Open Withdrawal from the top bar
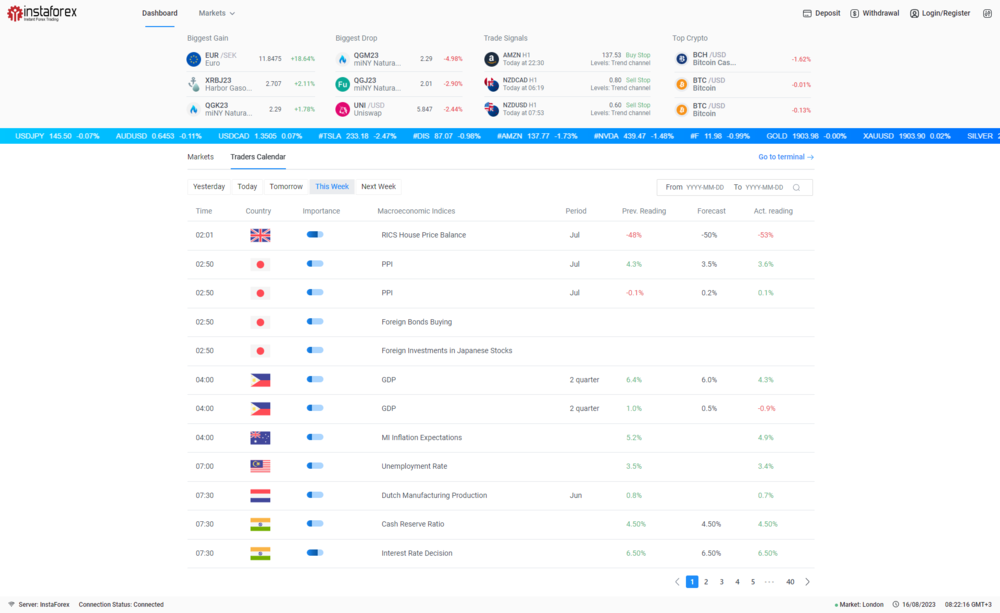The image size is (1000, 613). pyautogui.click(x=854, y=14)
